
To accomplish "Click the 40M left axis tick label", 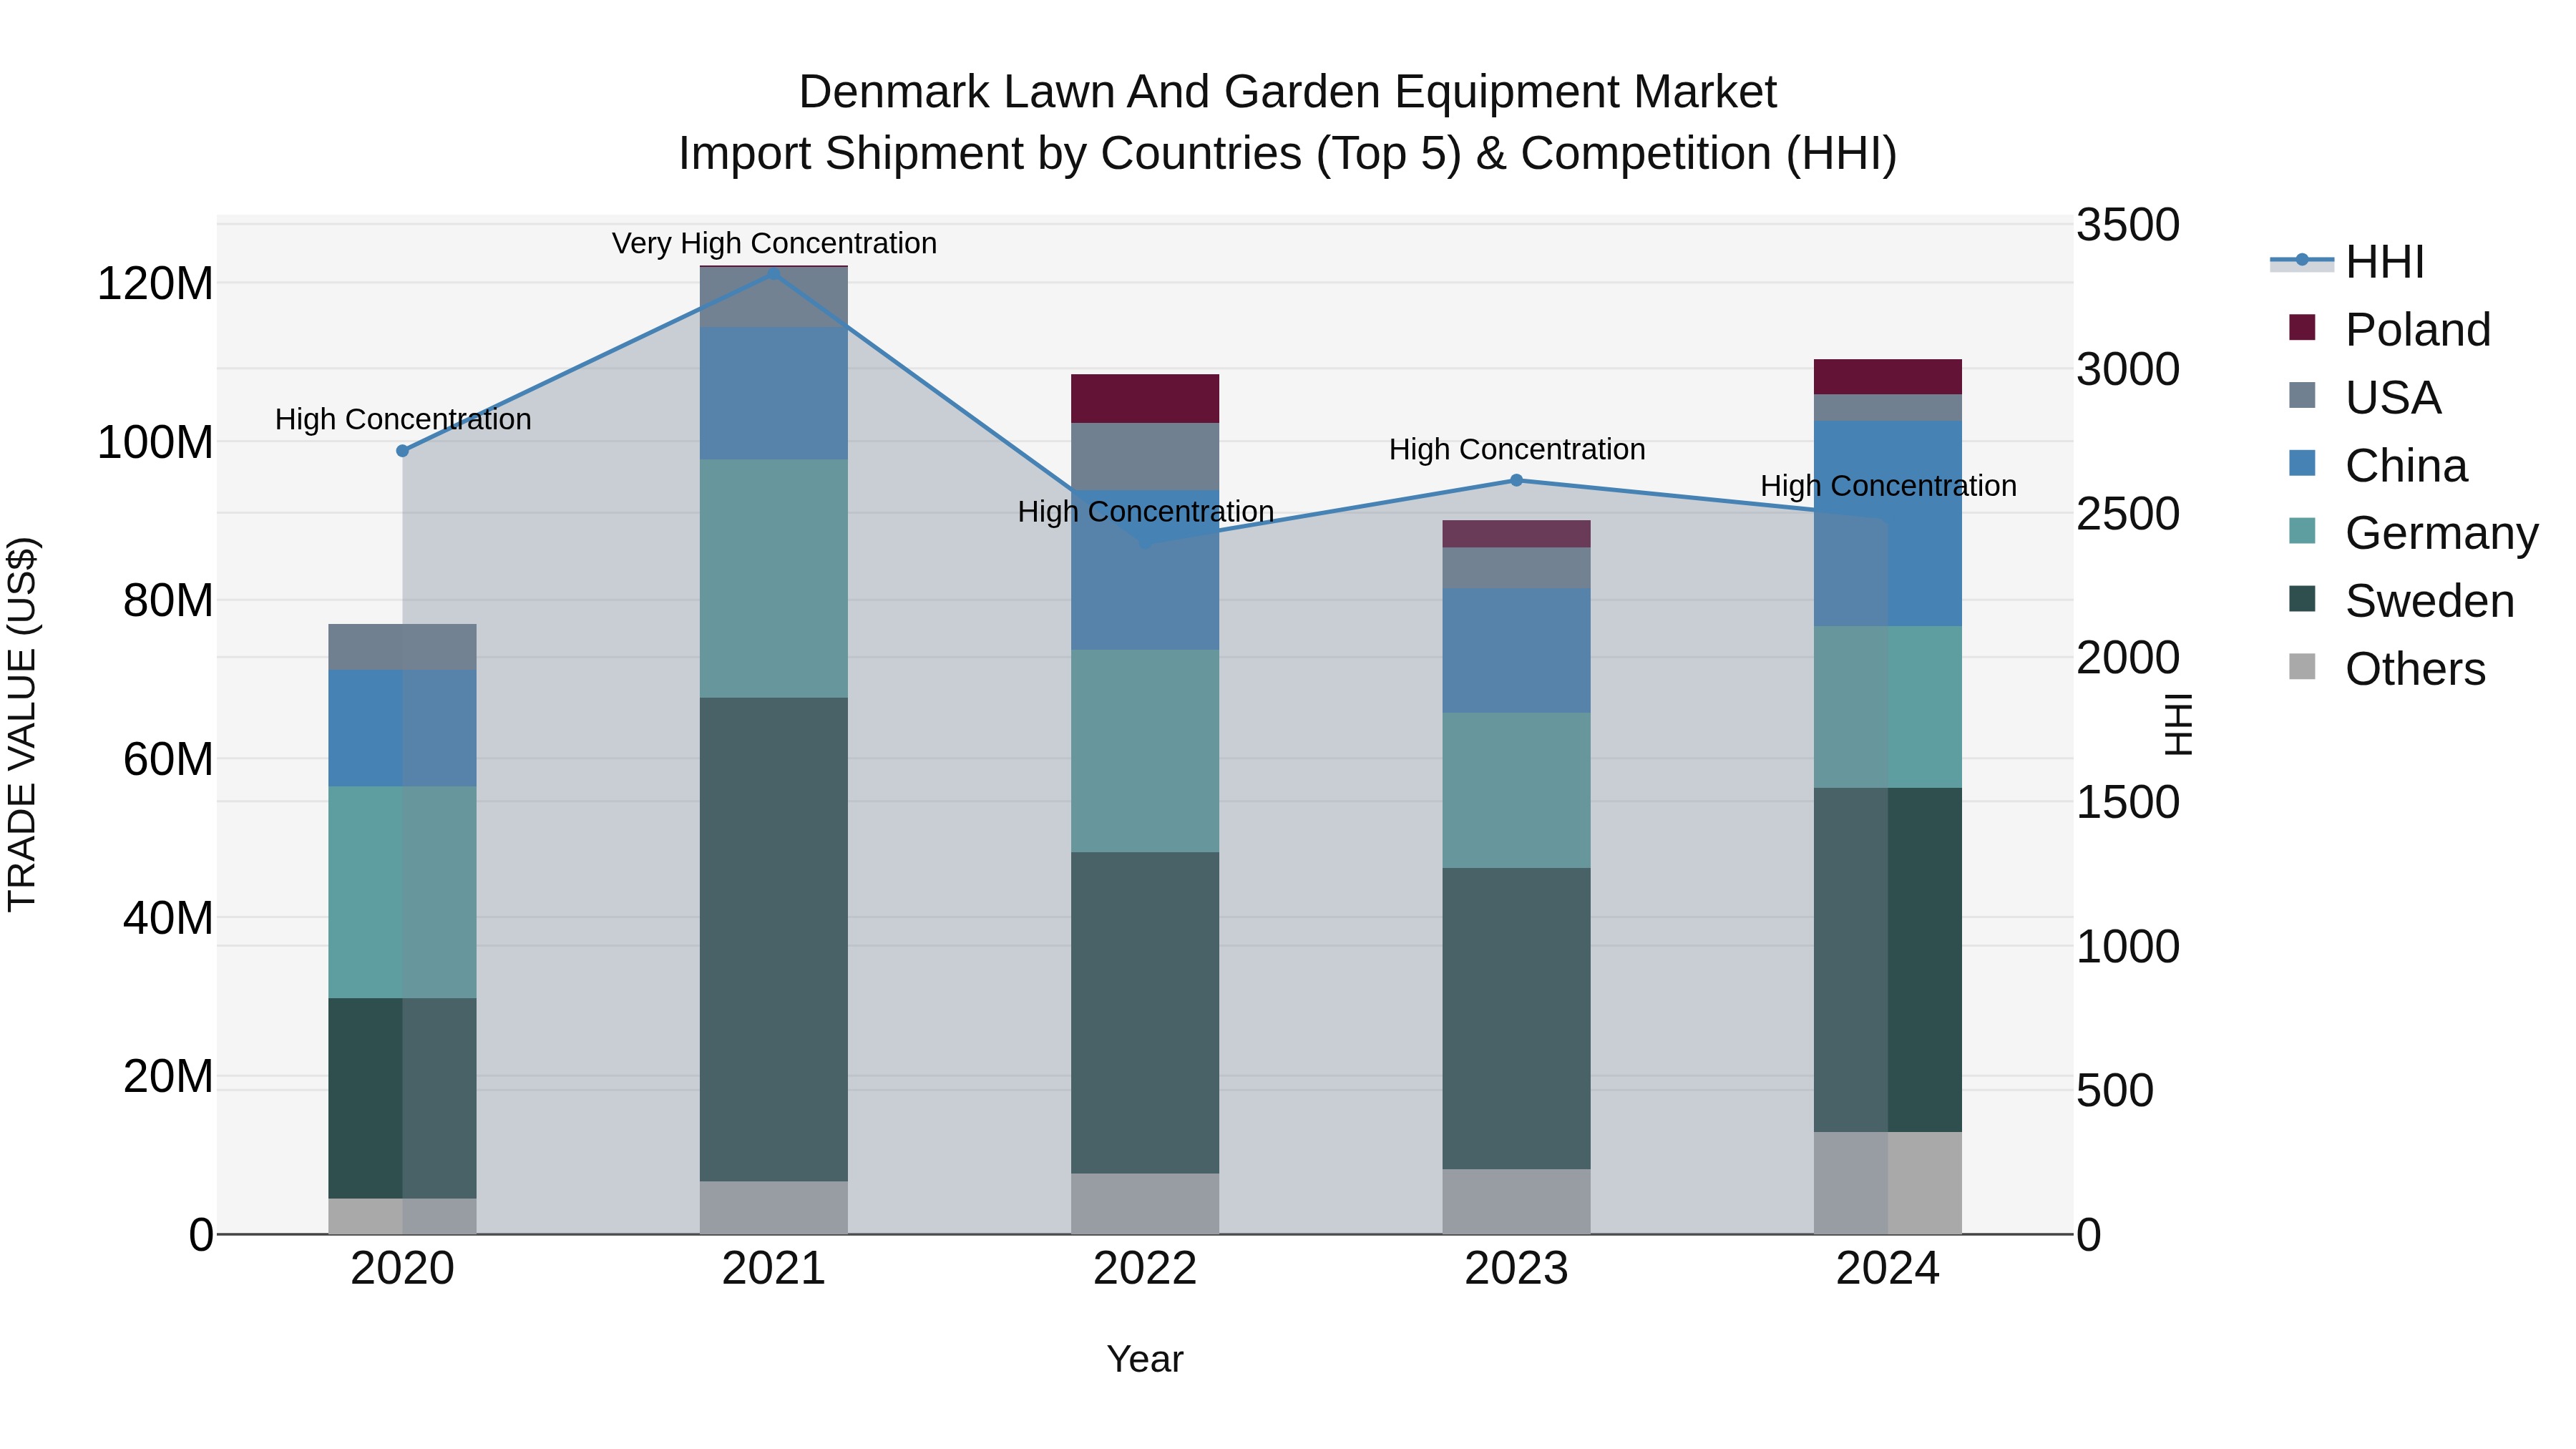I will pyautogui.click(x=168, y=918).
